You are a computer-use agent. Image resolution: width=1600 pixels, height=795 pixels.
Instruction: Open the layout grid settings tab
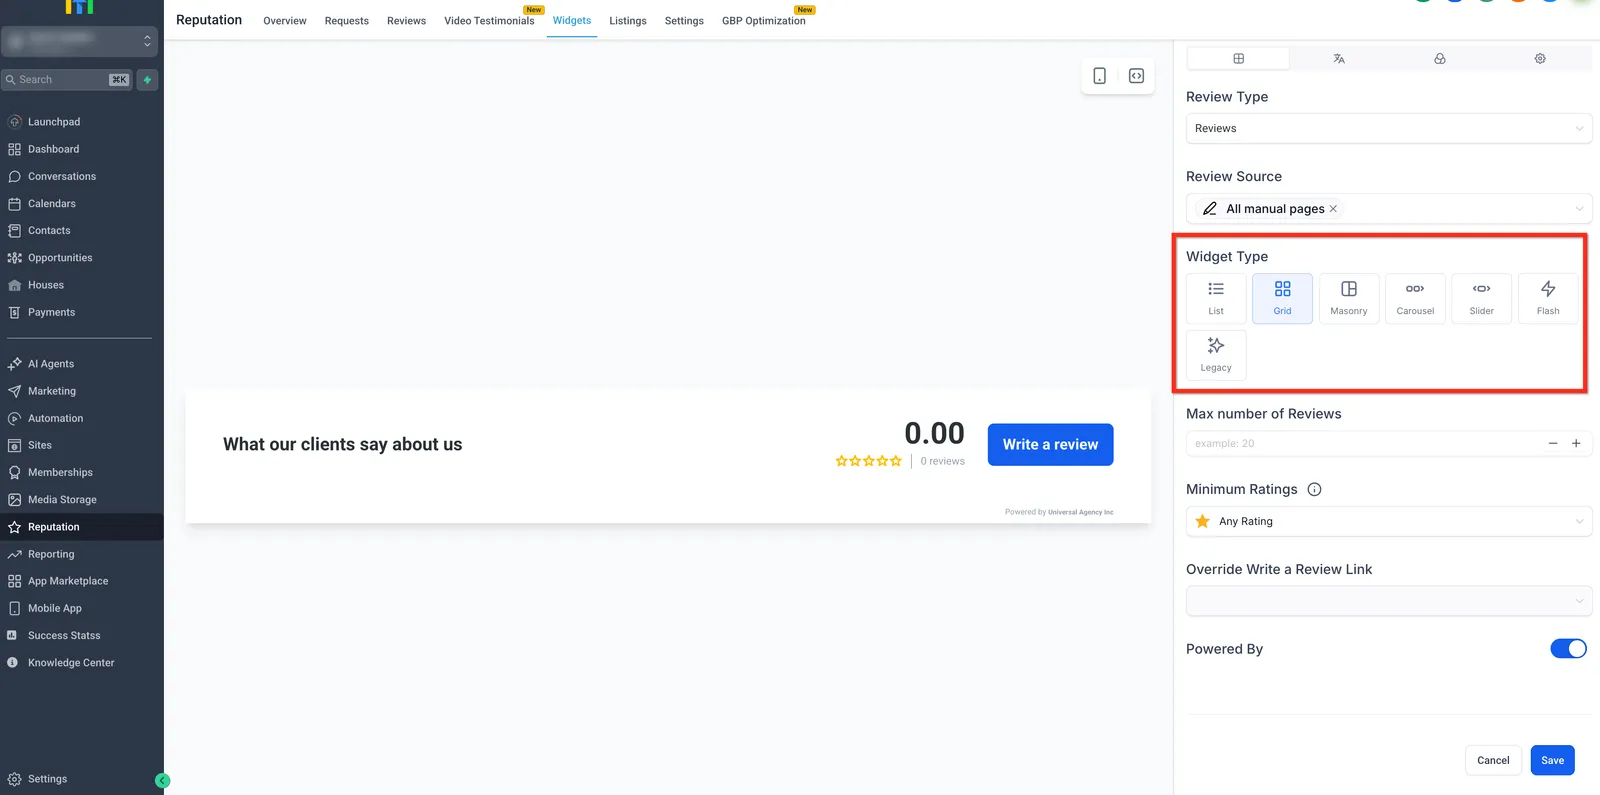pos(1238,59)
